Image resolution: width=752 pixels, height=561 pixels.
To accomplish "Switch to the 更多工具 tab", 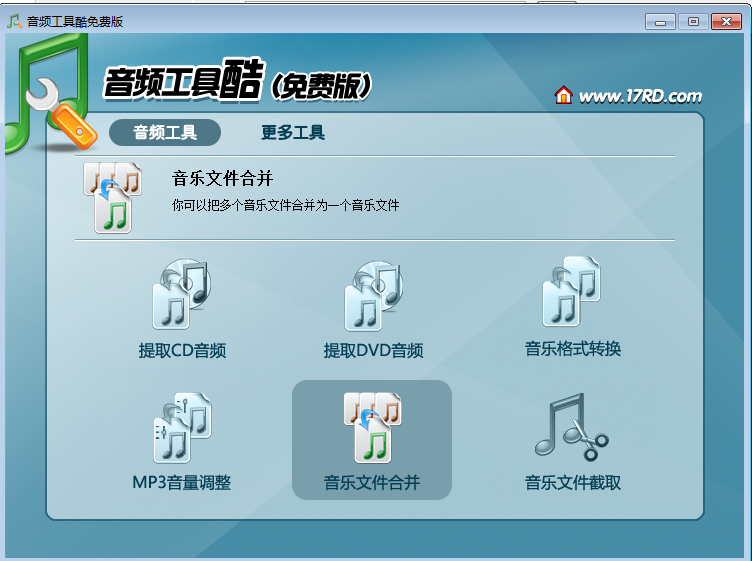I will pos(293,132).
